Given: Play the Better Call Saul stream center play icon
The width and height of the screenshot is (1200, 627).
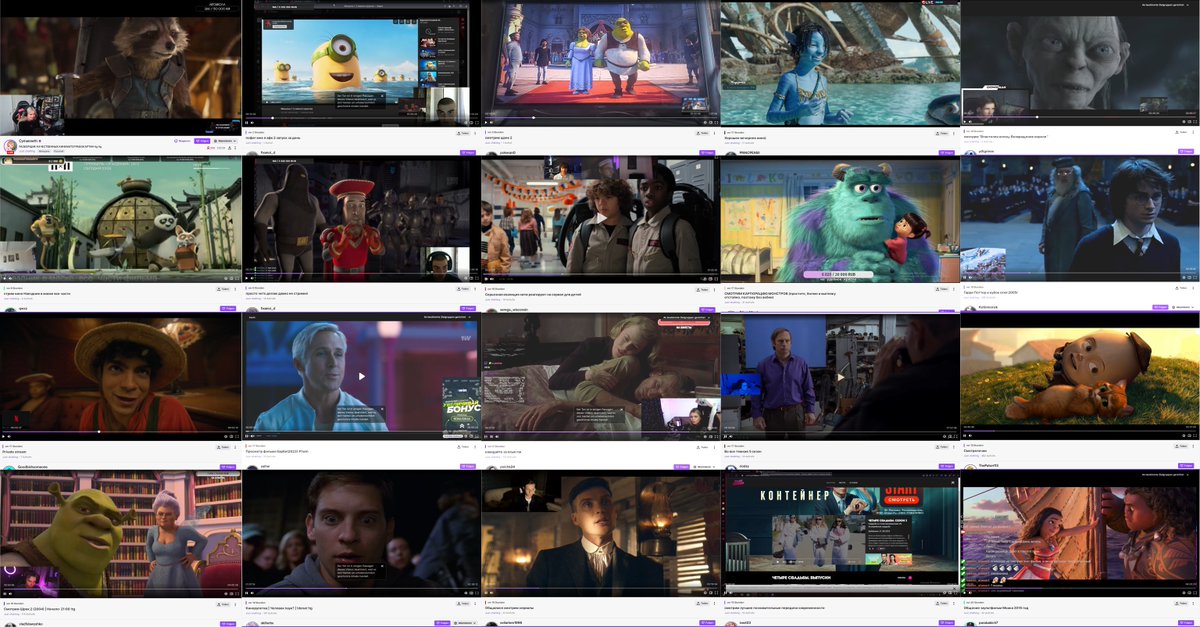Looking at the screenshot, I should (x=840, y=377).
